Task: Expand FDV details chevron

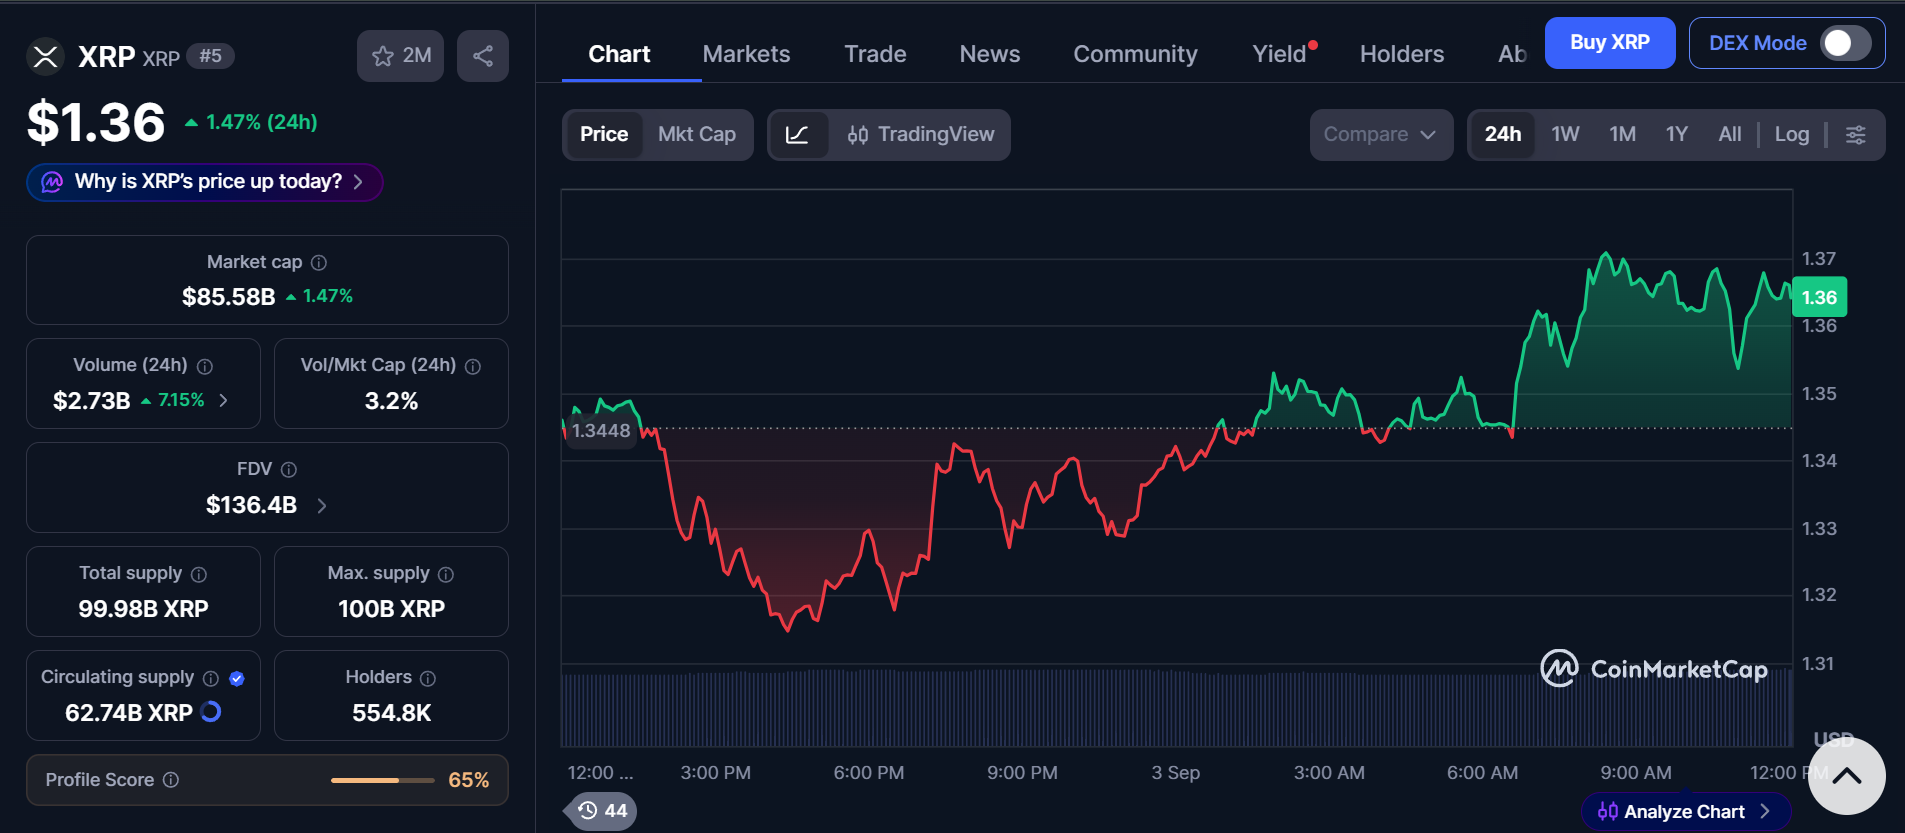Action: pos(322,506)
